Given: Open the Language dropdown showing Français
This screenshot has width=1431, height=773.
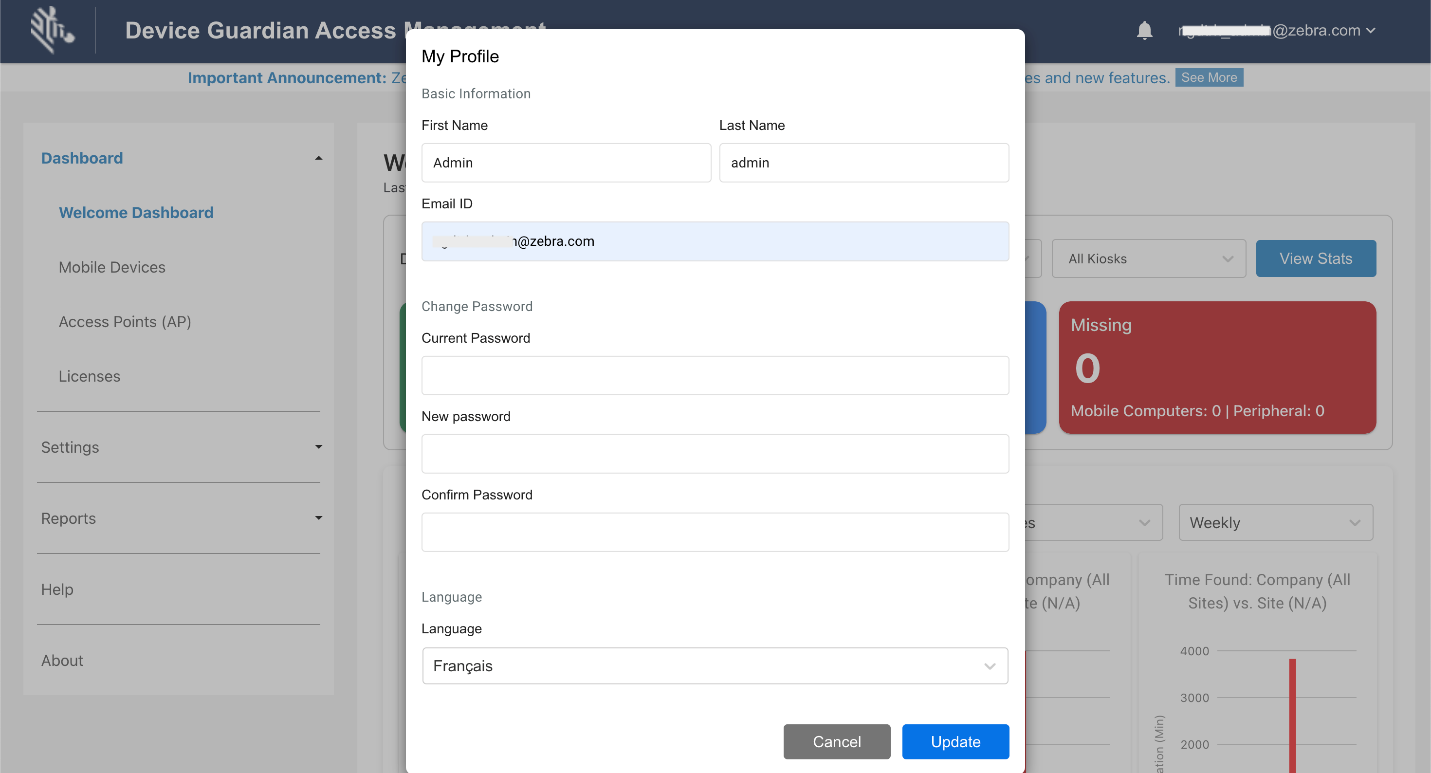Looking at the screenshot, I should coord(715,666).
